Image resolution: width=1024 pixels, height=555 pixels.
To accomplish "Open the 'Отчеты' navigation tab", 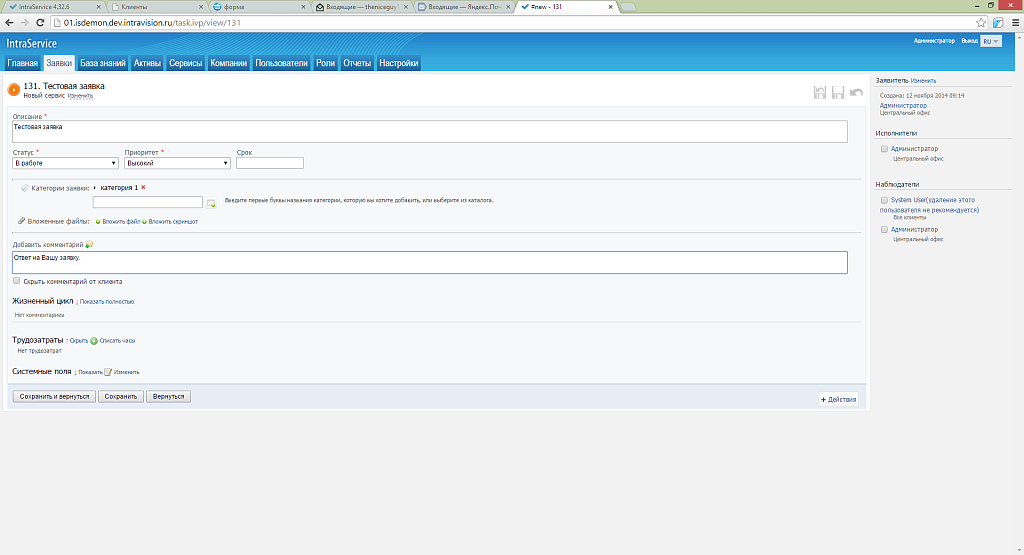I will pos(357,63).
